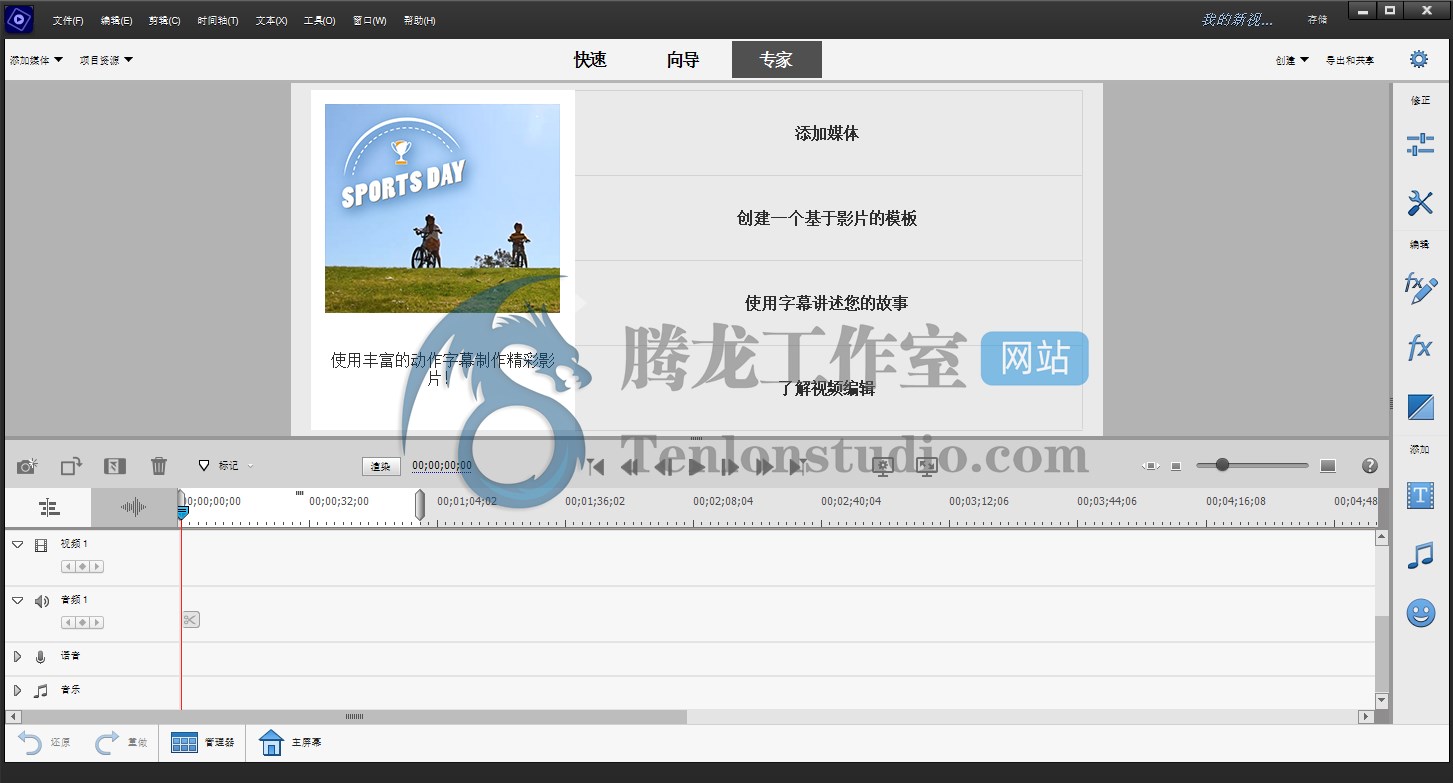Switch to 向导 tab
Image resolution: width=1453 pixels, height=783 pixels.
tap(683, 59)
